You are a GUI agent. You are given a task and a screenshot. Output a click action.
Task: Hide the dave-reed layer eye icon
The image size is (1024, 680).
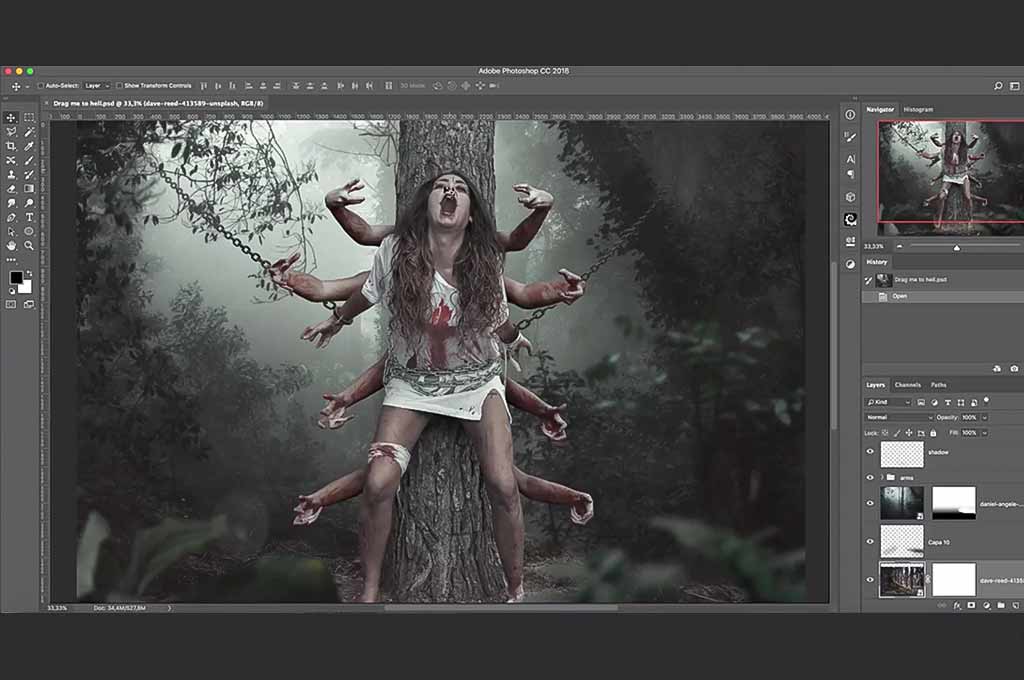coord(870,579)
